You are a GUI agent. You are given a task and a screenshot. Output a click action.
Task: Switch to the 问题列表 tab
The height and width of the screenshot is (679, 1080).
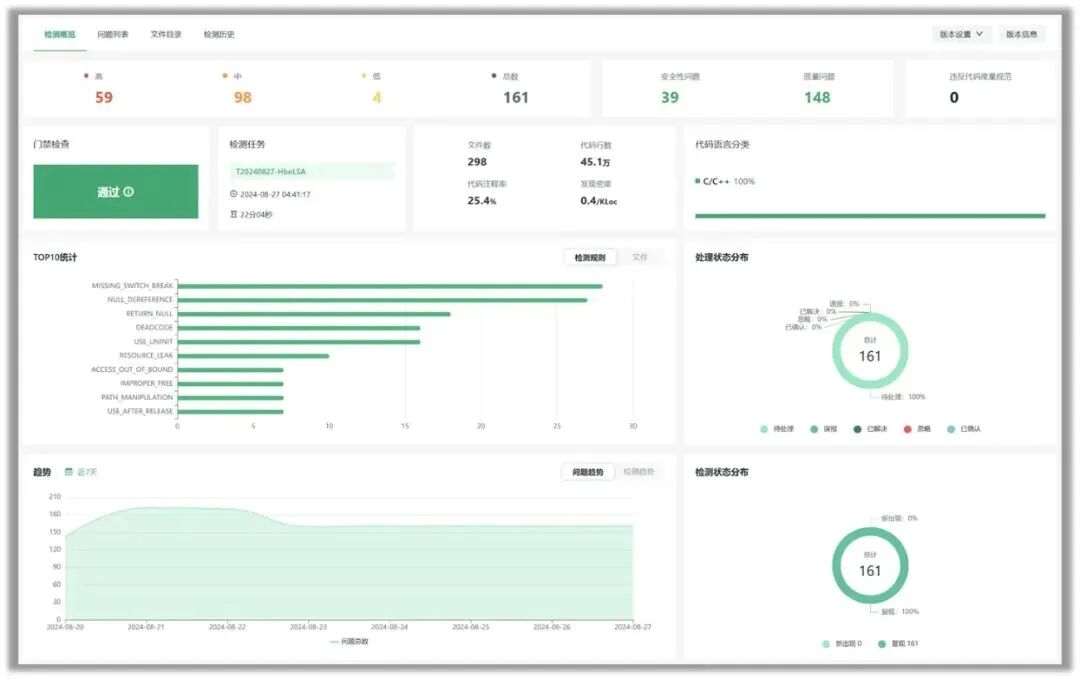click(x=113, y=34)
